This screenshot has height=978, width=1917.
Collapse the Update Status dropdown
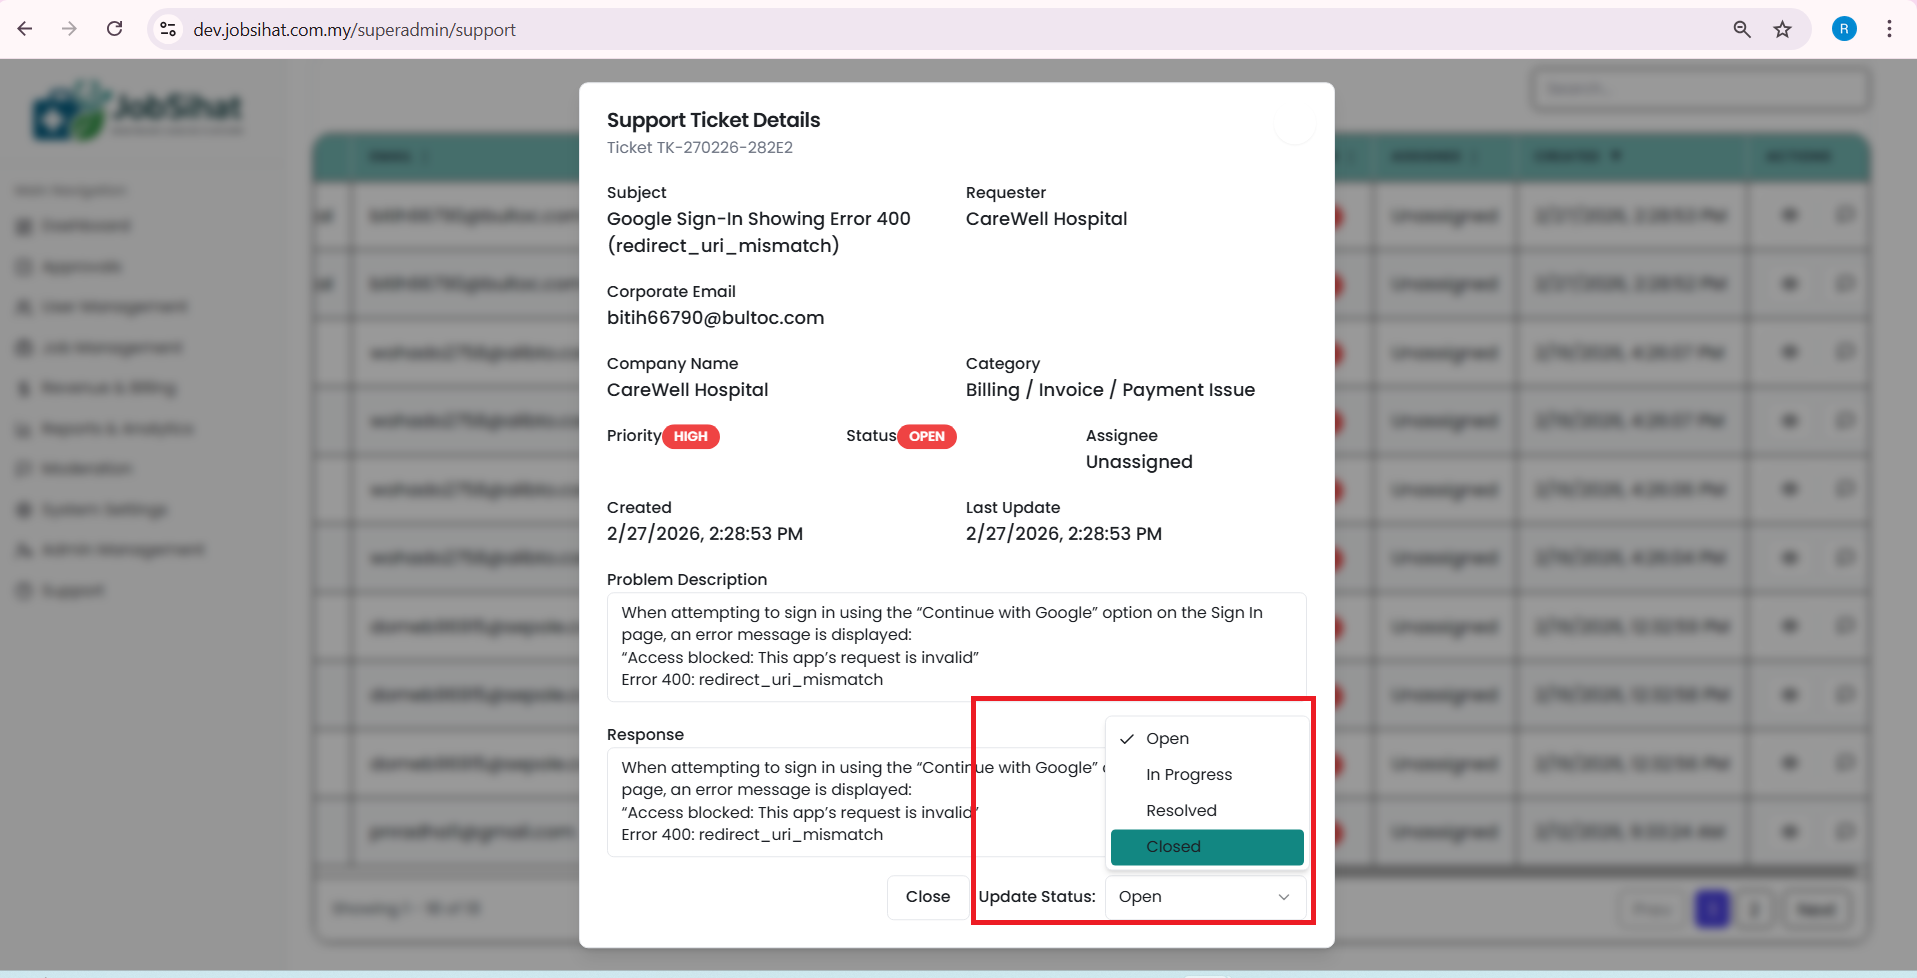1205,897
